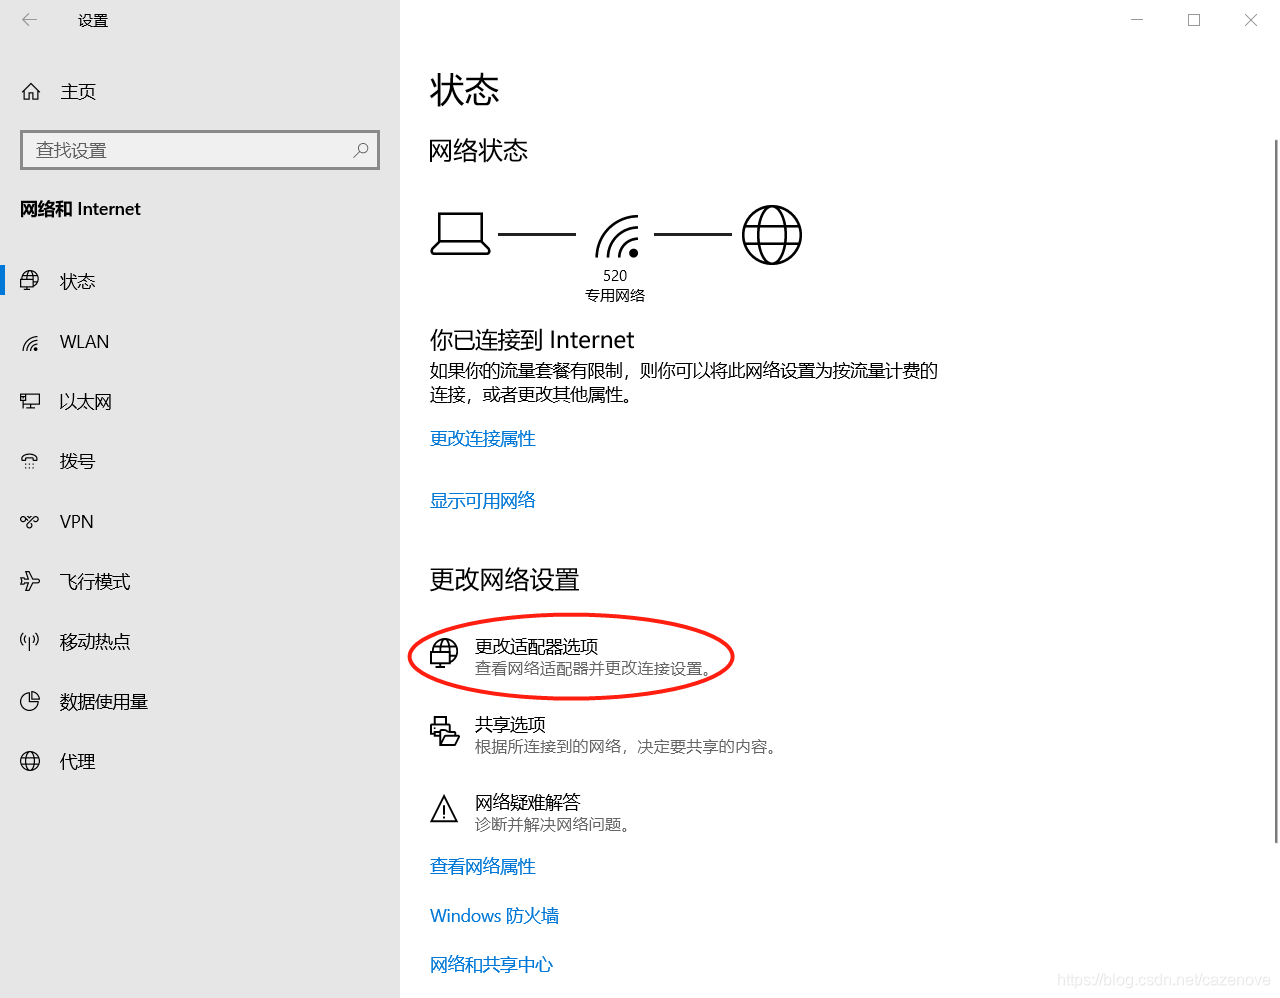Click the search magnifier icon
Screen dimensions: 1280x998
(361, 150)
